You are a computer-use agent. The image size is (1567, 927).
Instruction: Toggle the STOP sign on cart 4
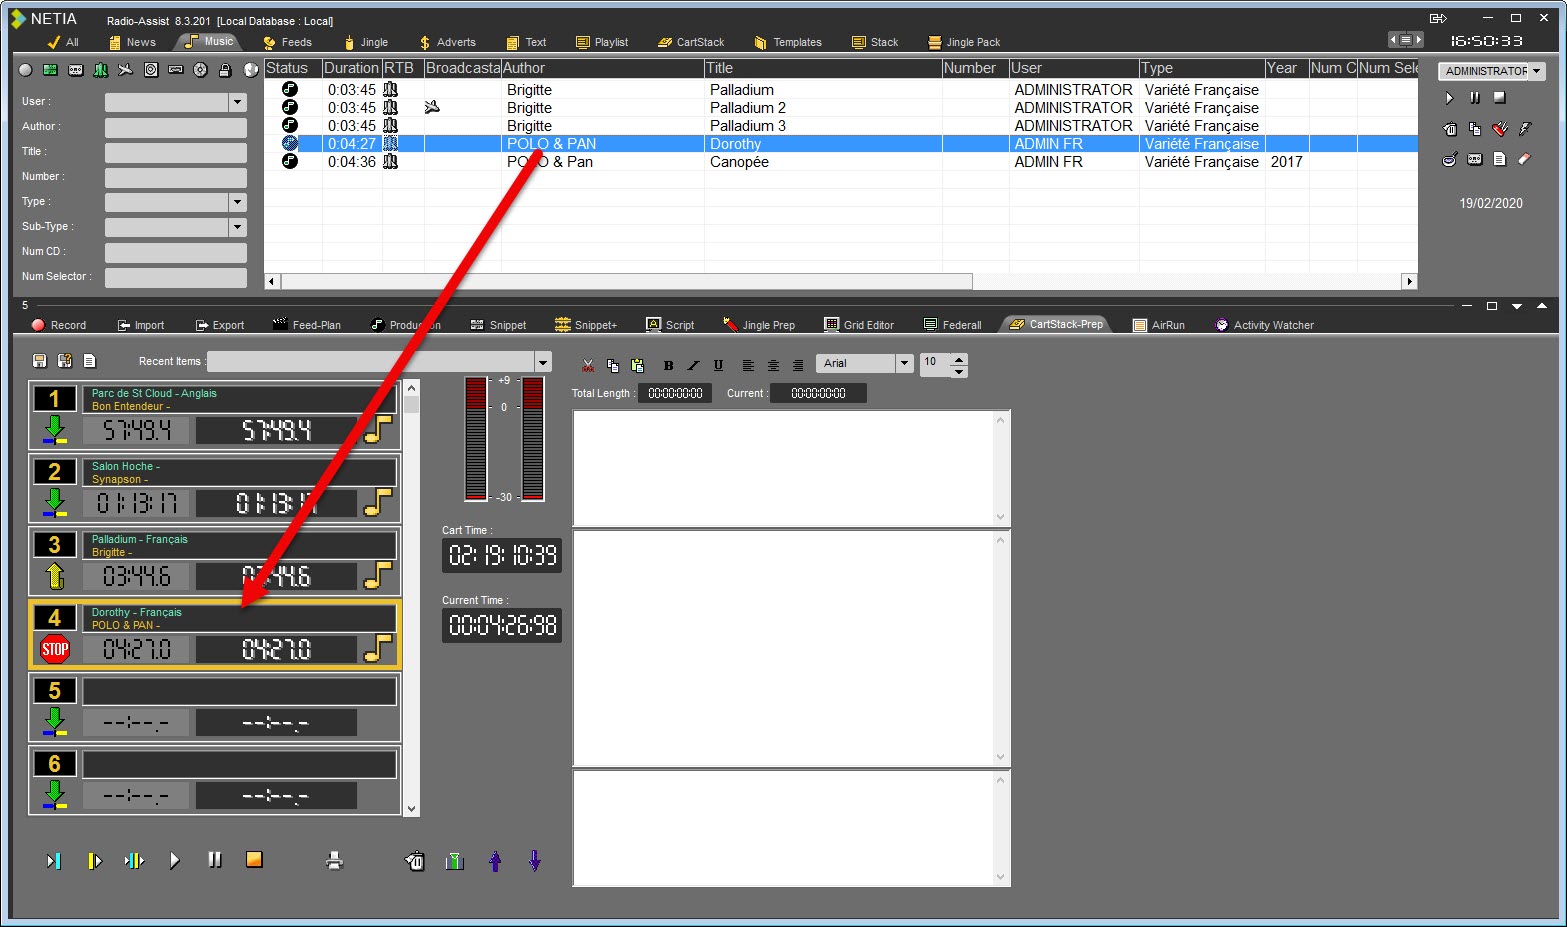pos(55,649)
